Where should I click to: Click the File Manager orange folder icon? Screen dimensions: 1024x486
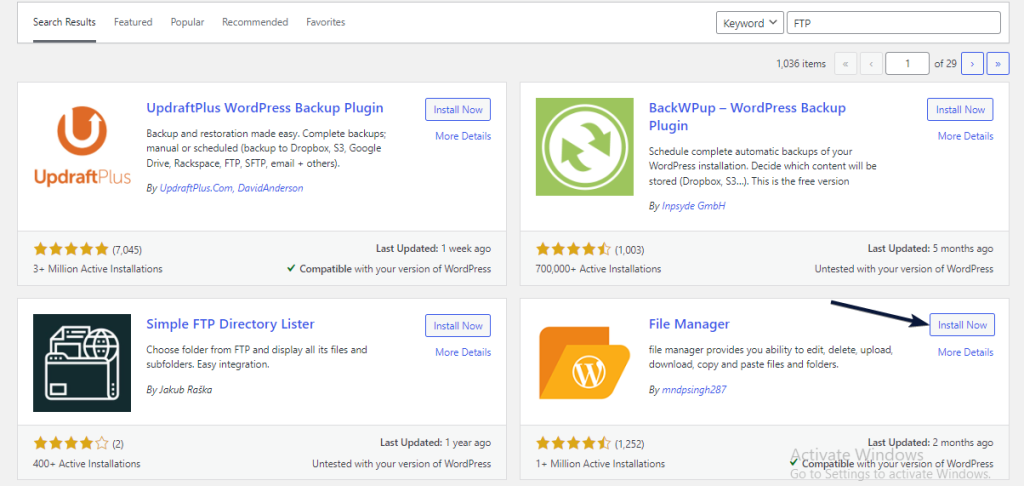(585, 362)
